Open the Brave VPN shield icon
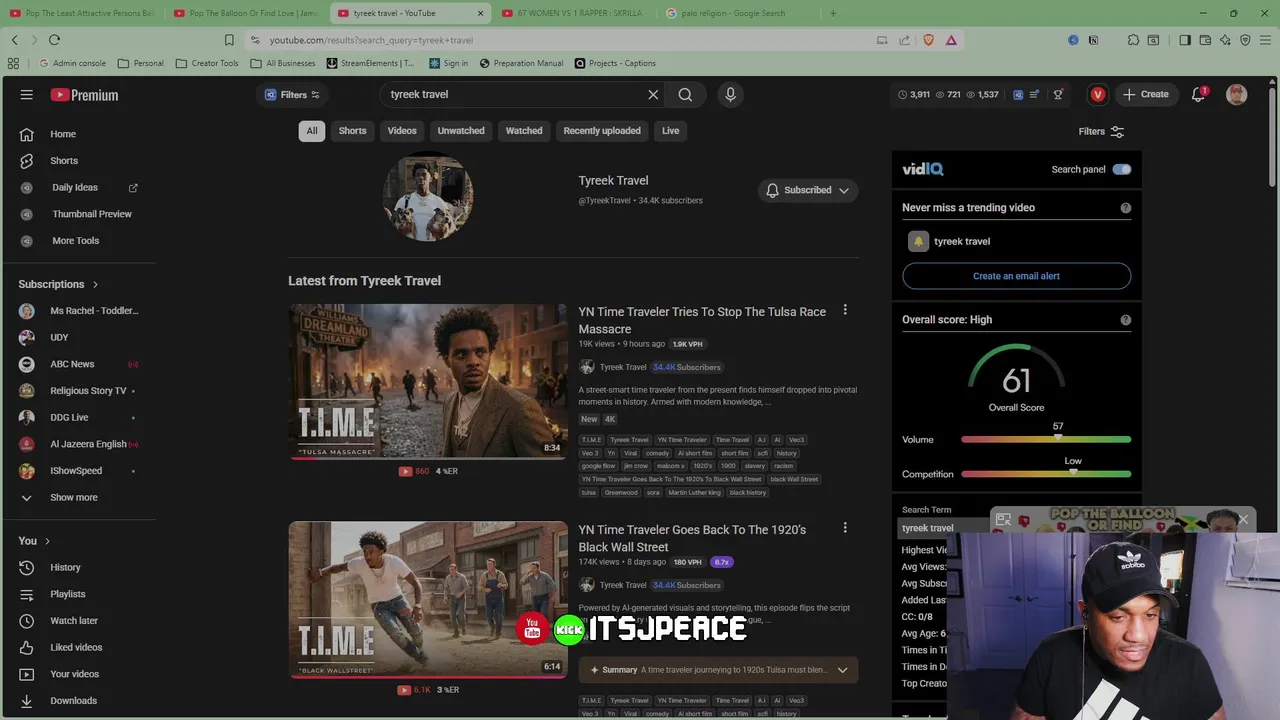Image resolution: width=1280 pixels, height=720 pixels. (1245, 40)
